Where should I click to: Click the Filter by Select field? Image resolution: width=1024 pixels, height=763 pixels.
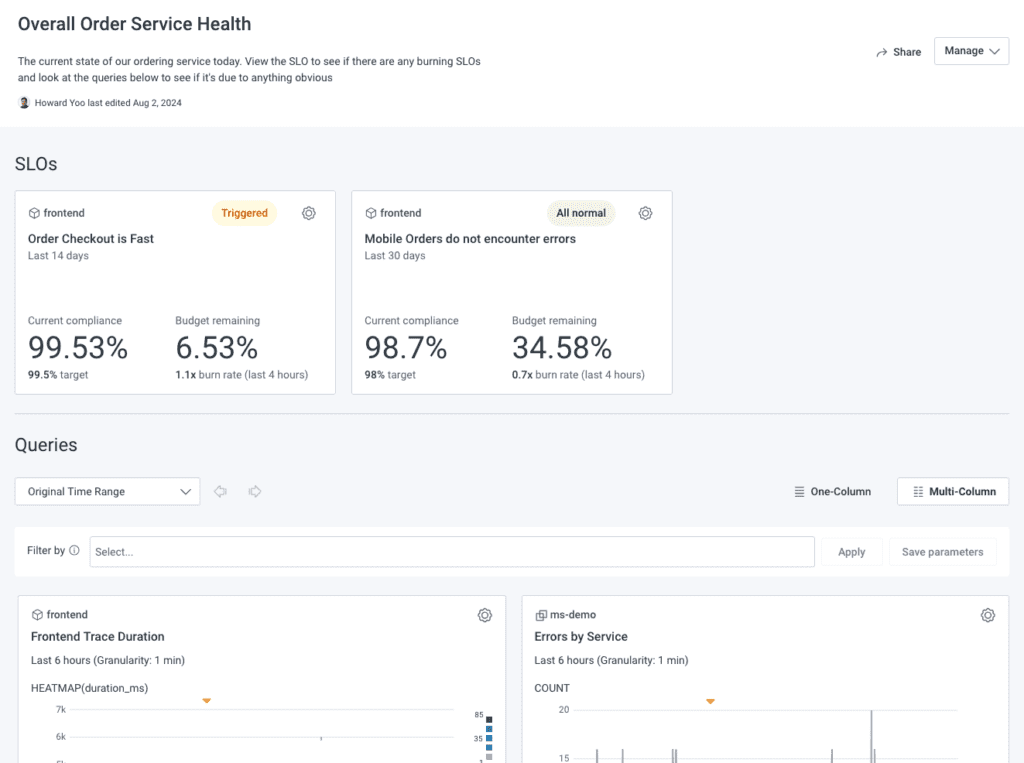pyautogui.click(x=451, y=552)
